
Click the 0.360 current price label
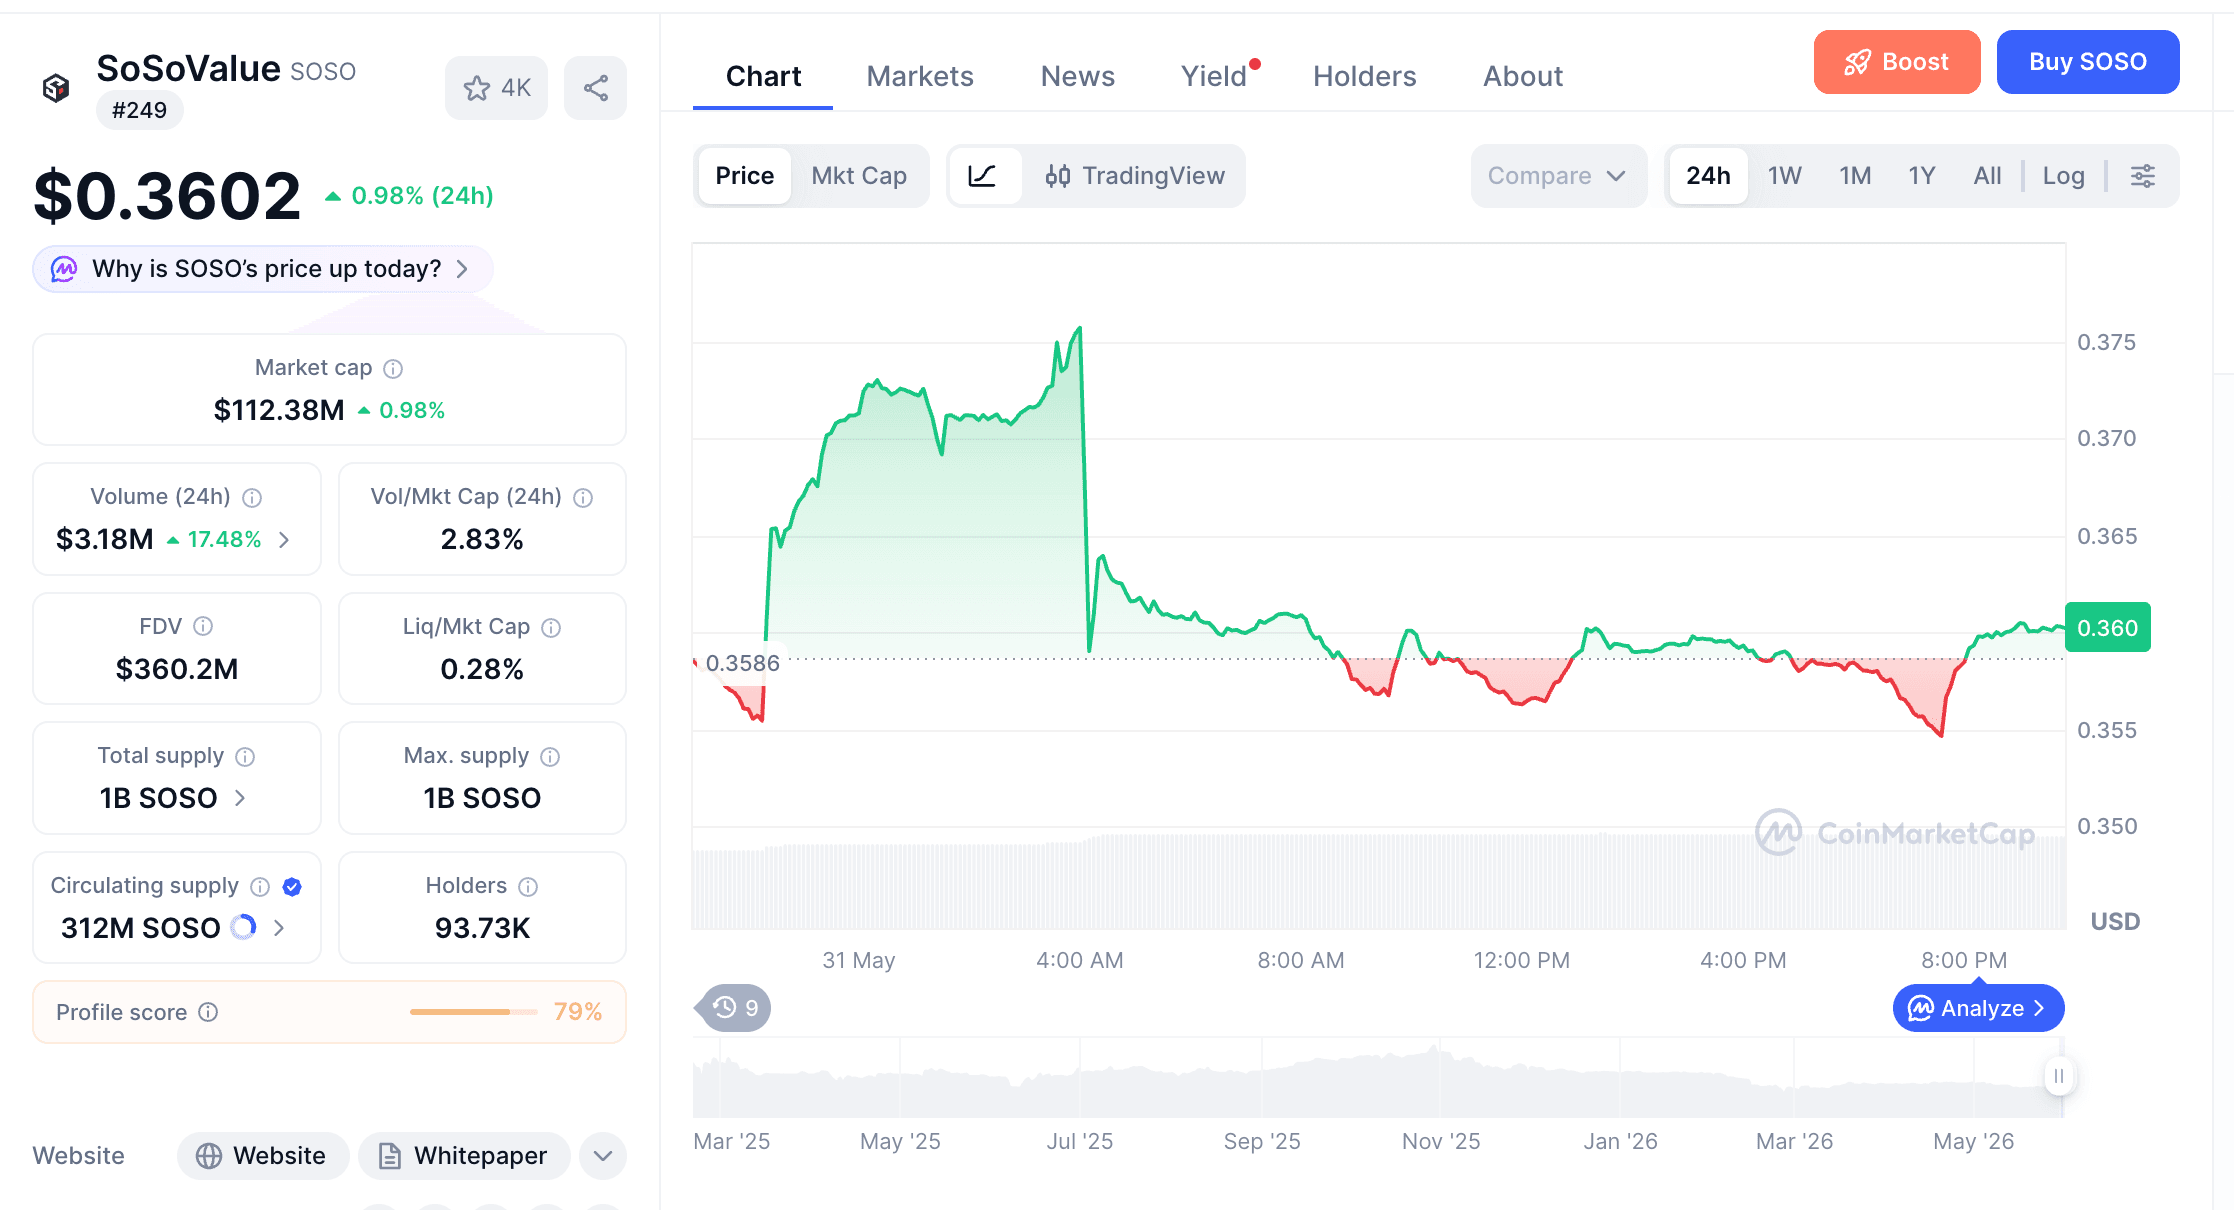[2108, 628]
